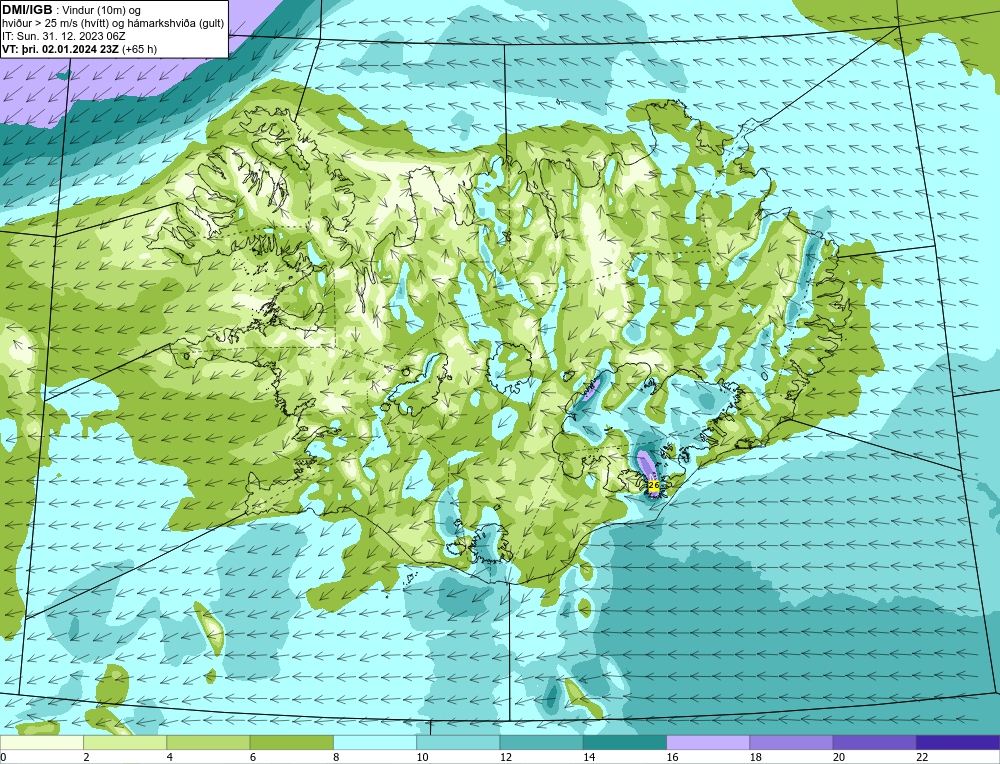The width and height of the screenshot is (1000, 764).
Task: Click the medium green 4–6 m/s legend swatch
Action: point(209,743)
